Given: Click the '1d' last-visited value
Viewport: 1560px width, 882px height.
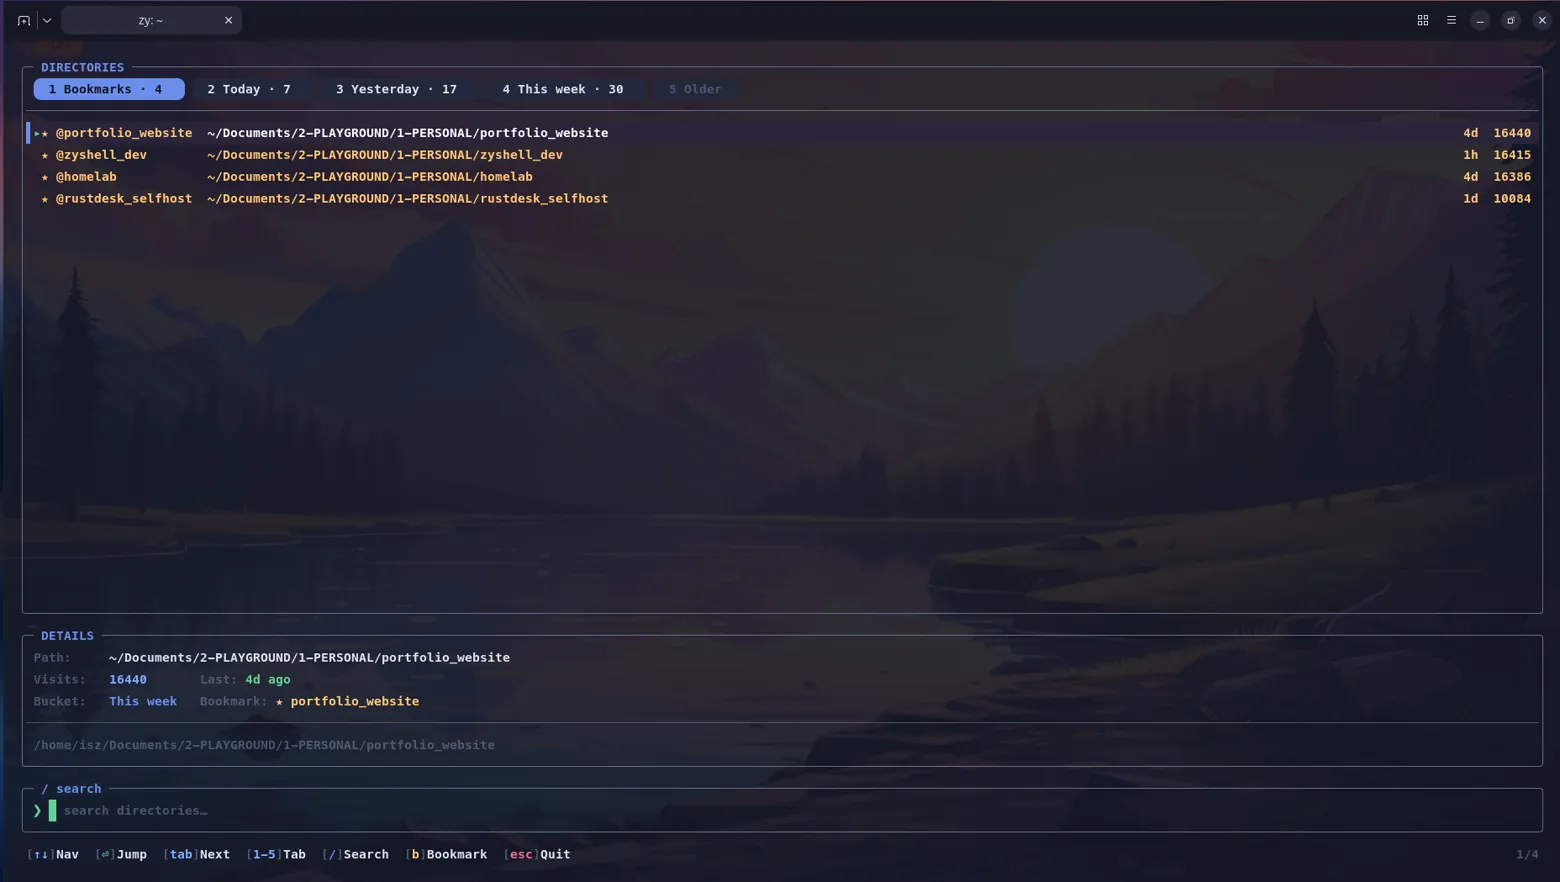Looking at the screenshot, I should [1470, 198].
